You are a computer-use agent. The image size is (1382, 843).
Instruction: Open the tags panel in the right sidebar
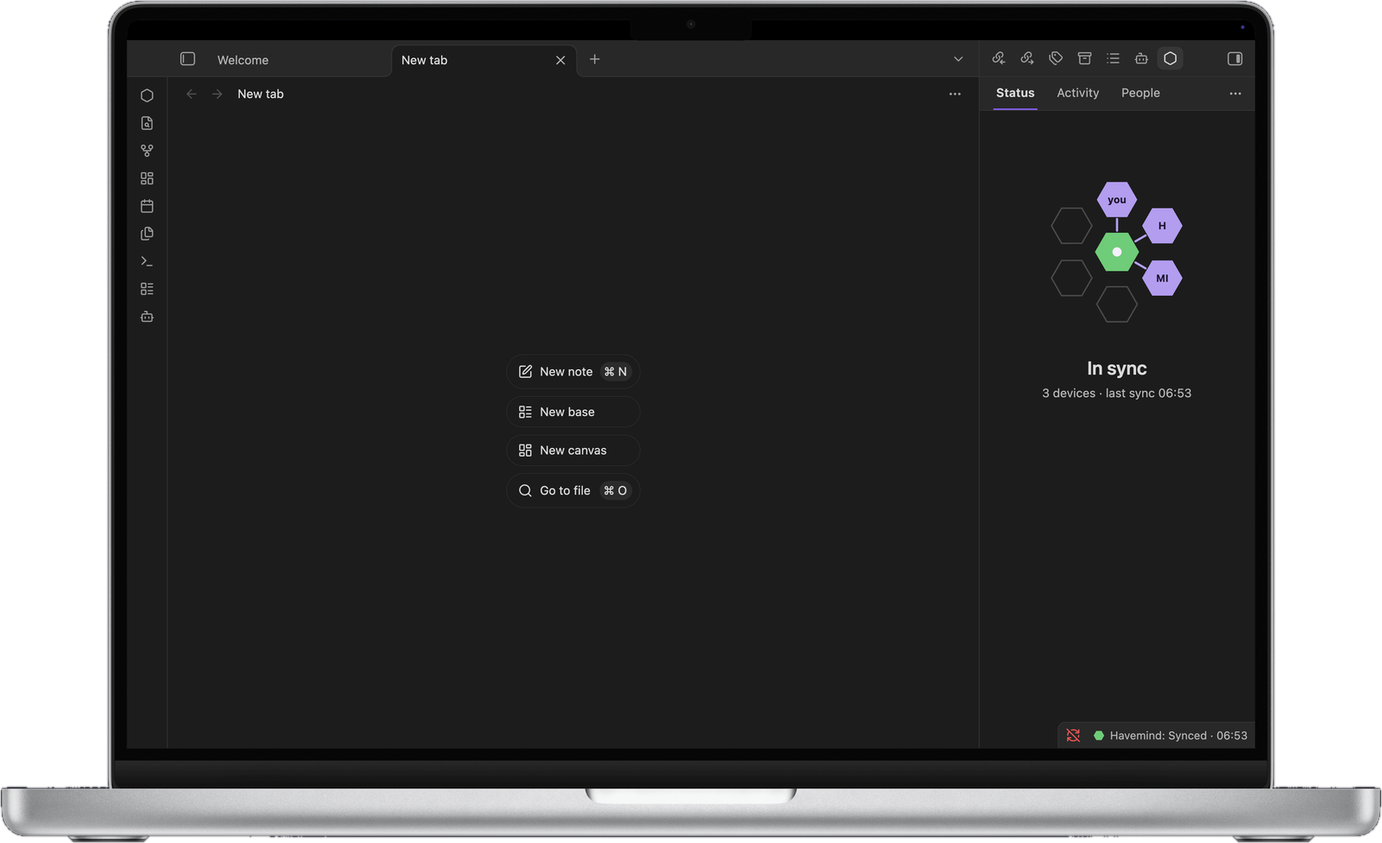[x=1055, y=59]
